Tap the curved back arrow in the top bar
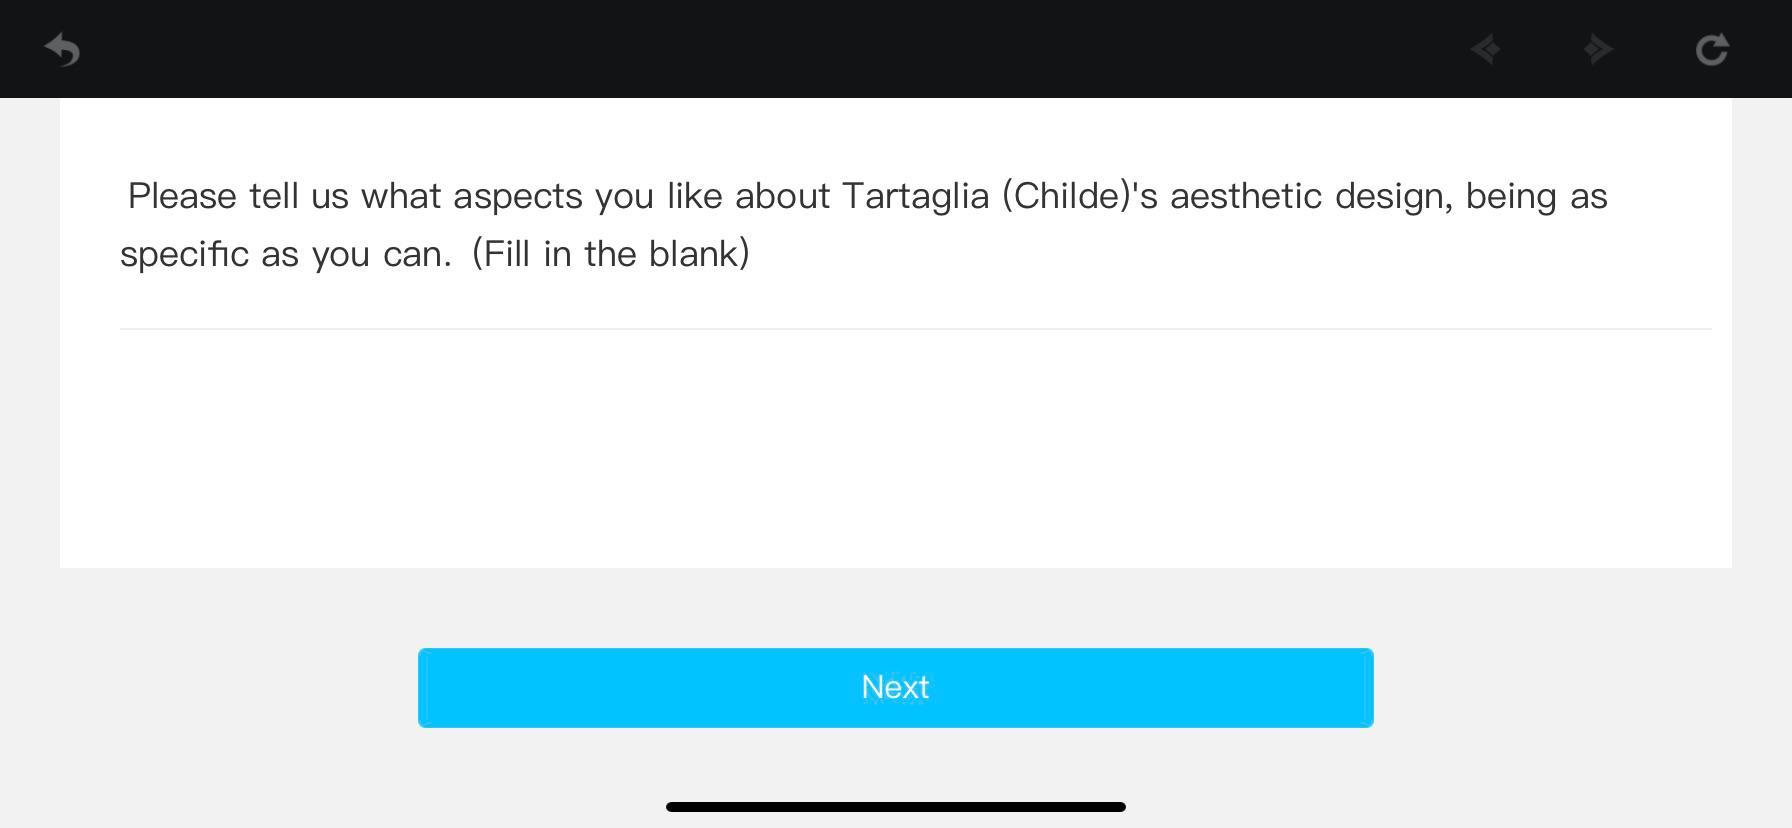 coord(62,49)
